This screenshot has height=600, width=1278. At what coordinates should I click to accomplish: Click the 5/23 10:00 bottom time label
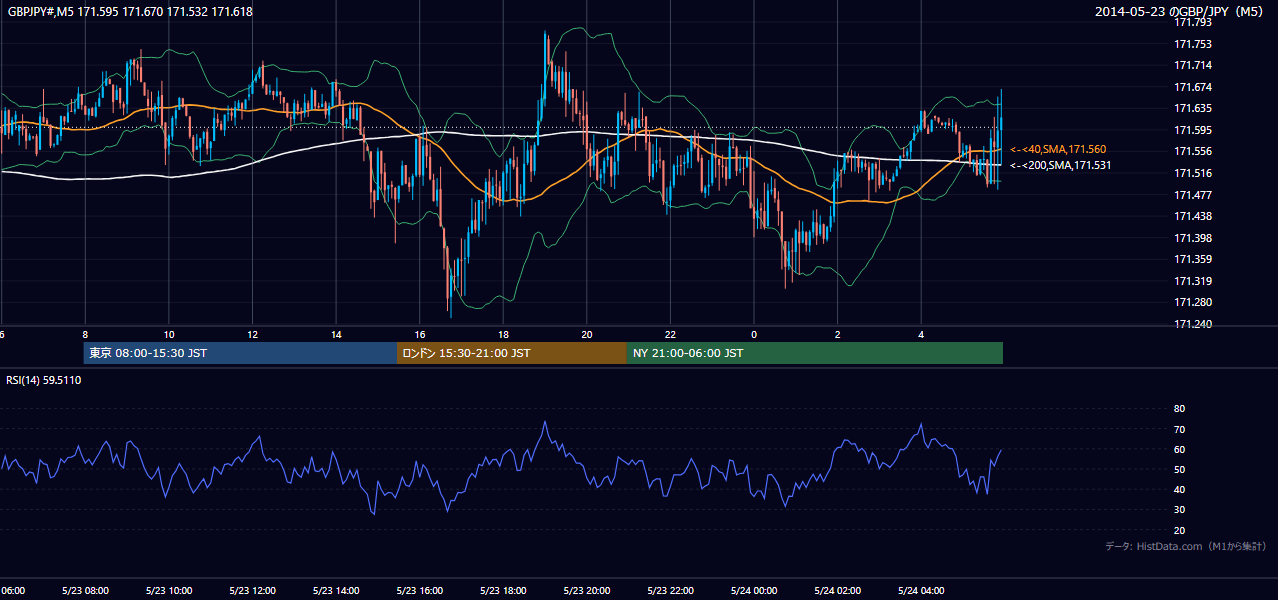click(x=169, y=591)
